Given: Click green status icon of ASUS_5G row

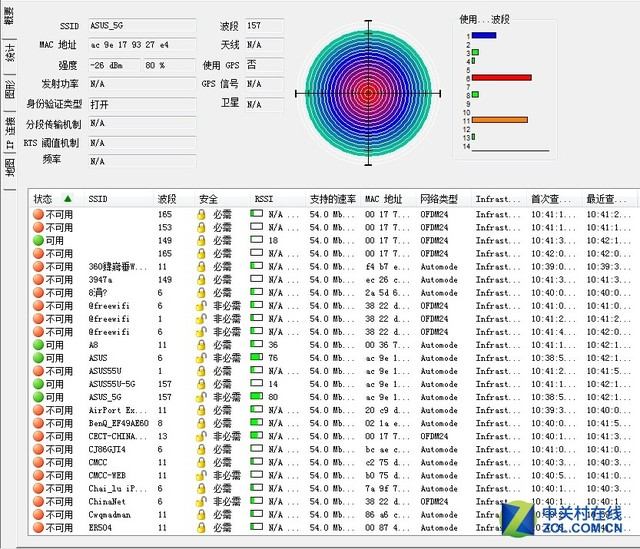Looking at the screenshot, I should [x=38, y=397].
